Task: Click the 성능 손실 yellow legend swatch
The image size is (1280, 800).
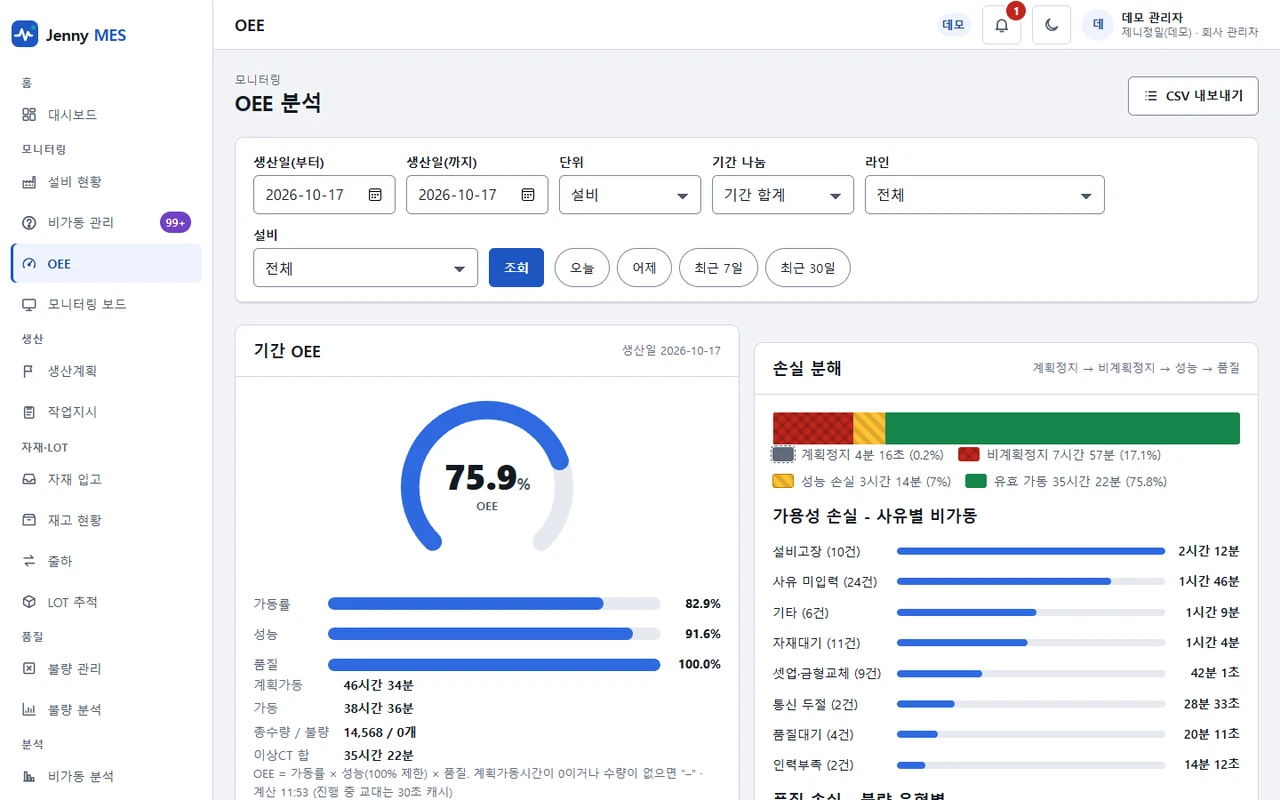Action: coord(783,481)
